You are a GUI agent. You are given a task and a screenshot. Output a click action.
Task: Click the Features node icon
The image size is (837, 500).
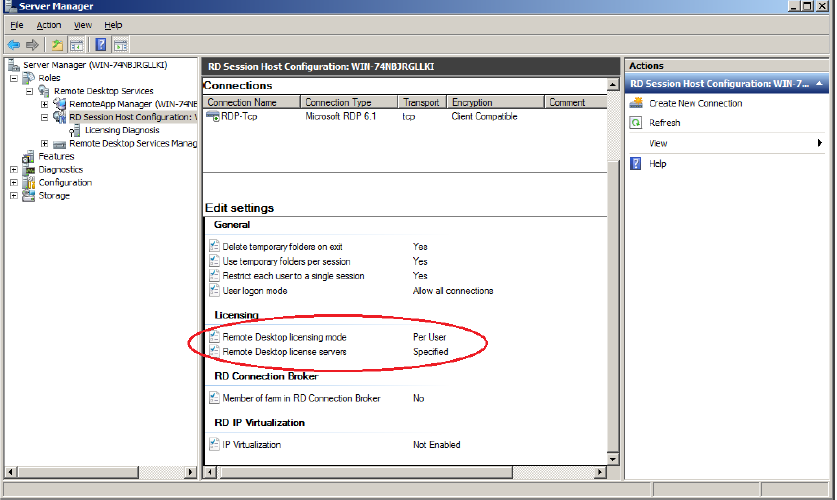pyautogui.click(x=28, y=157)
